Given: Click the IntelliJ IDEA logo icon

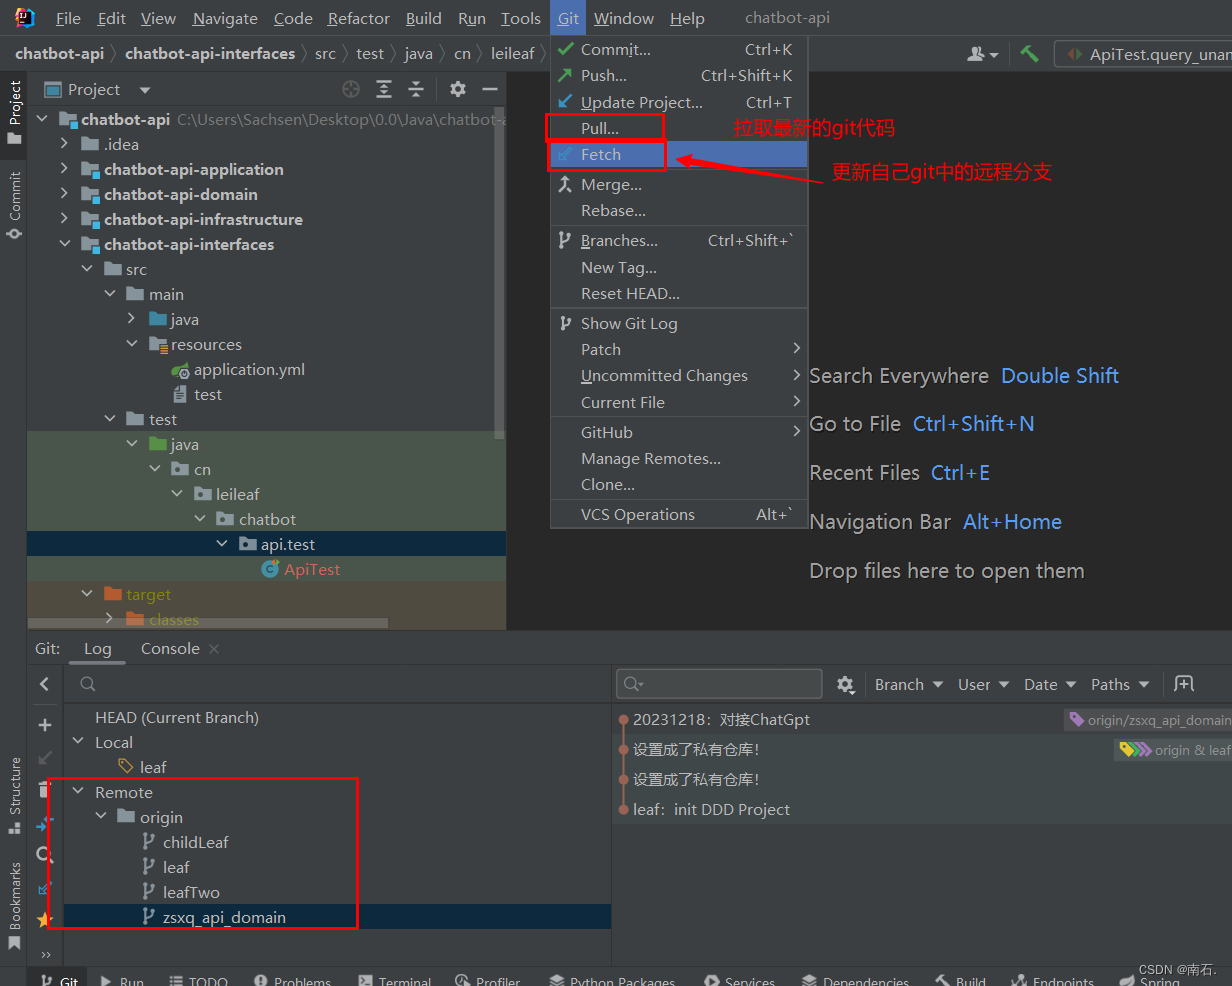Looking at the screenshot, I should [x=25, y=18].
